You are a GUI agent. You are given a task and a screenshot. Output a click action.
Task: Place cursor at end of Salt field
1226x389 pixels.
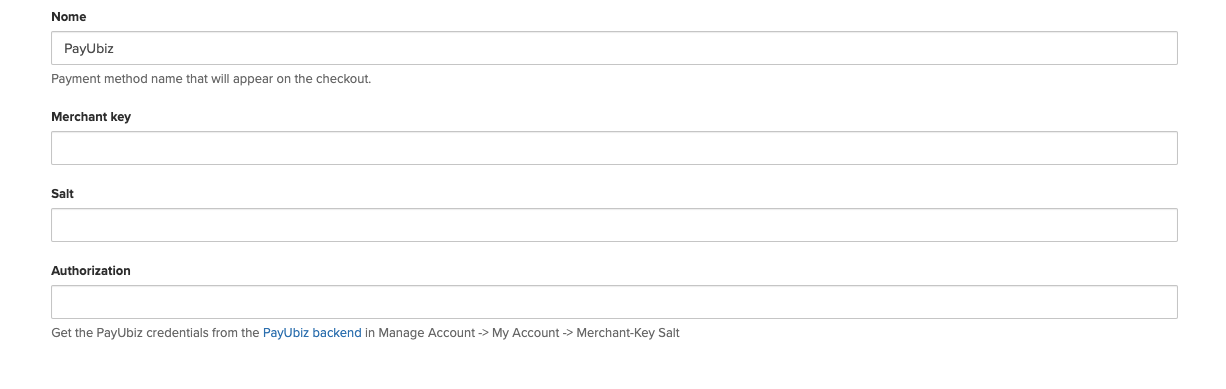[x=1165, y=225]
